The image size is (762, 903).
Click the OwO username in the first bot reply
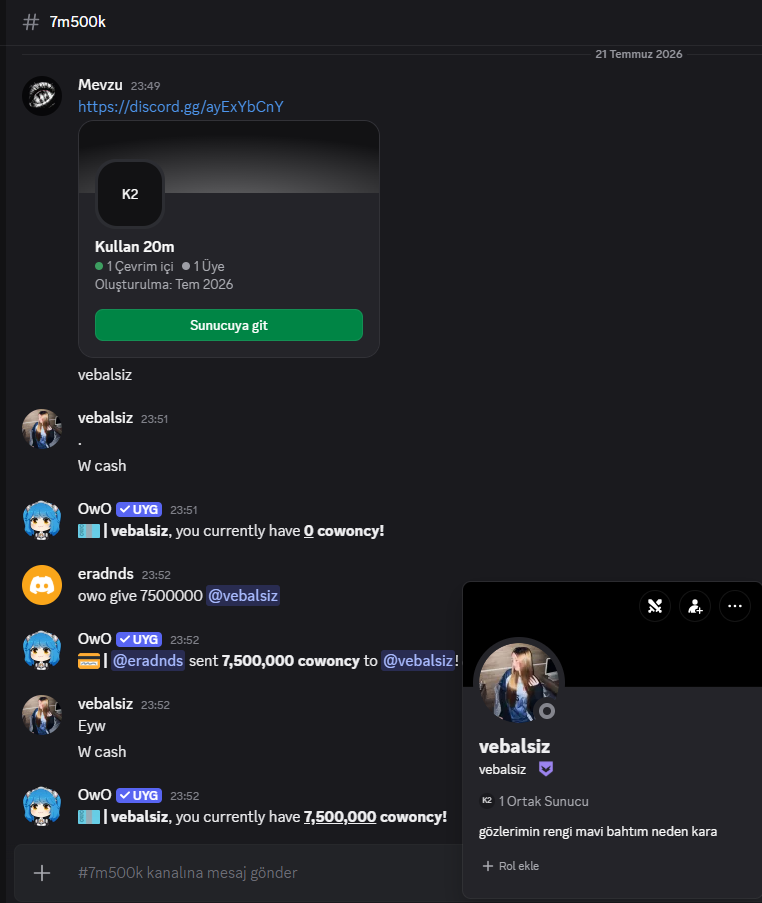94,509
